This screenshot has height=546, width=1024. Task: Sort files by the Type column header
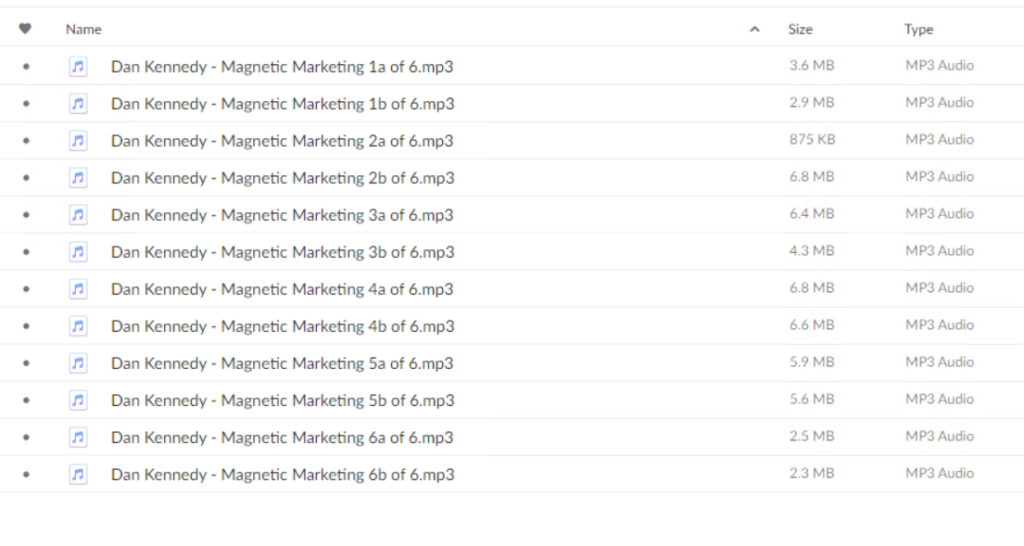pyautogui.click(x=919, y=29)
